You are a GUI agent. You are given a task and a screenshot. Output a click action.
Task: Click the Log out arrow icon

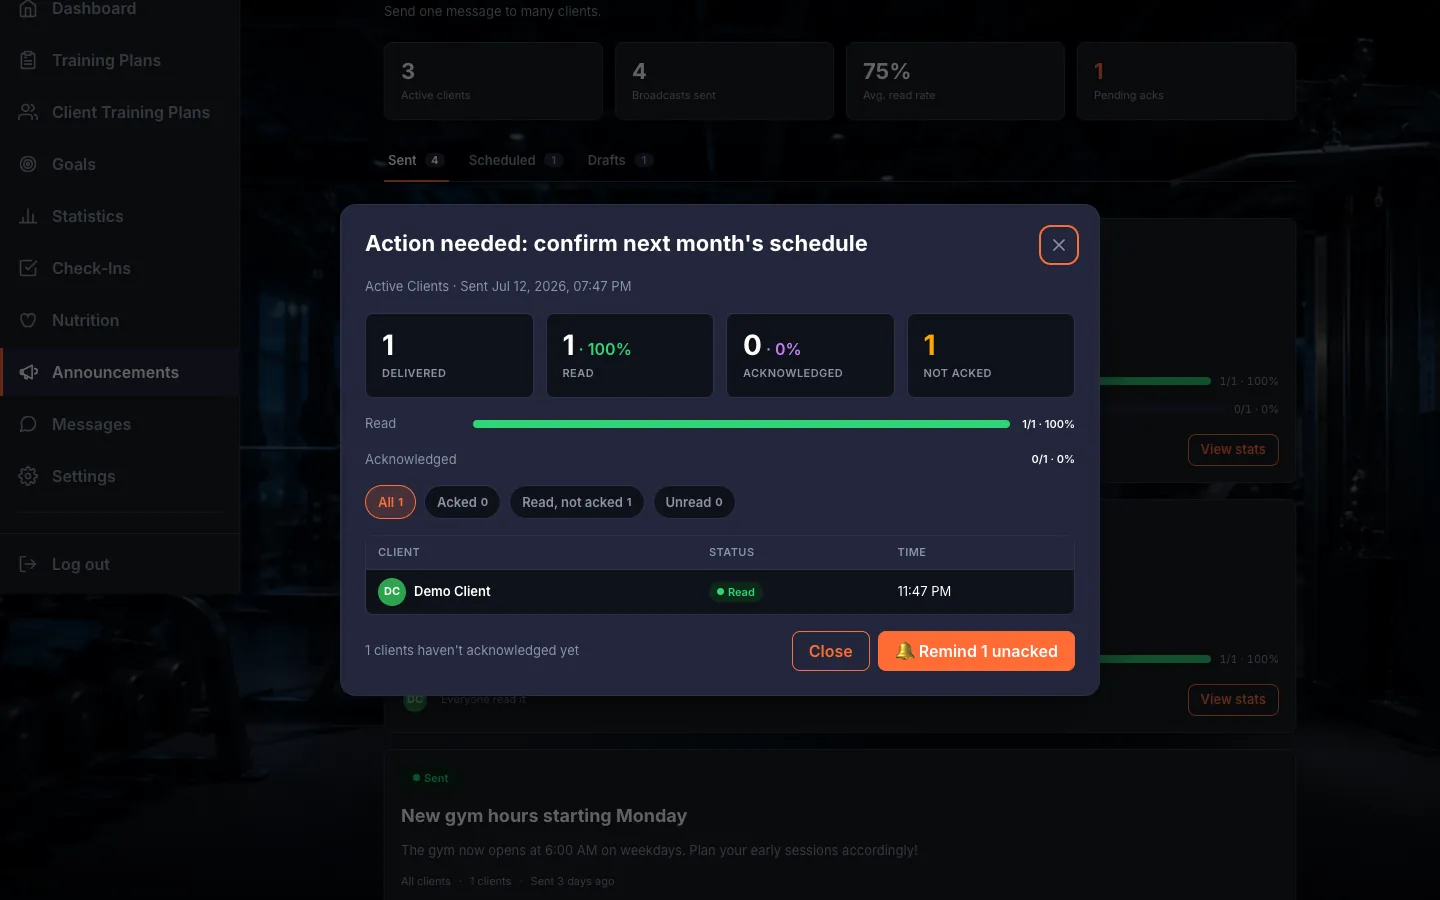28,564
